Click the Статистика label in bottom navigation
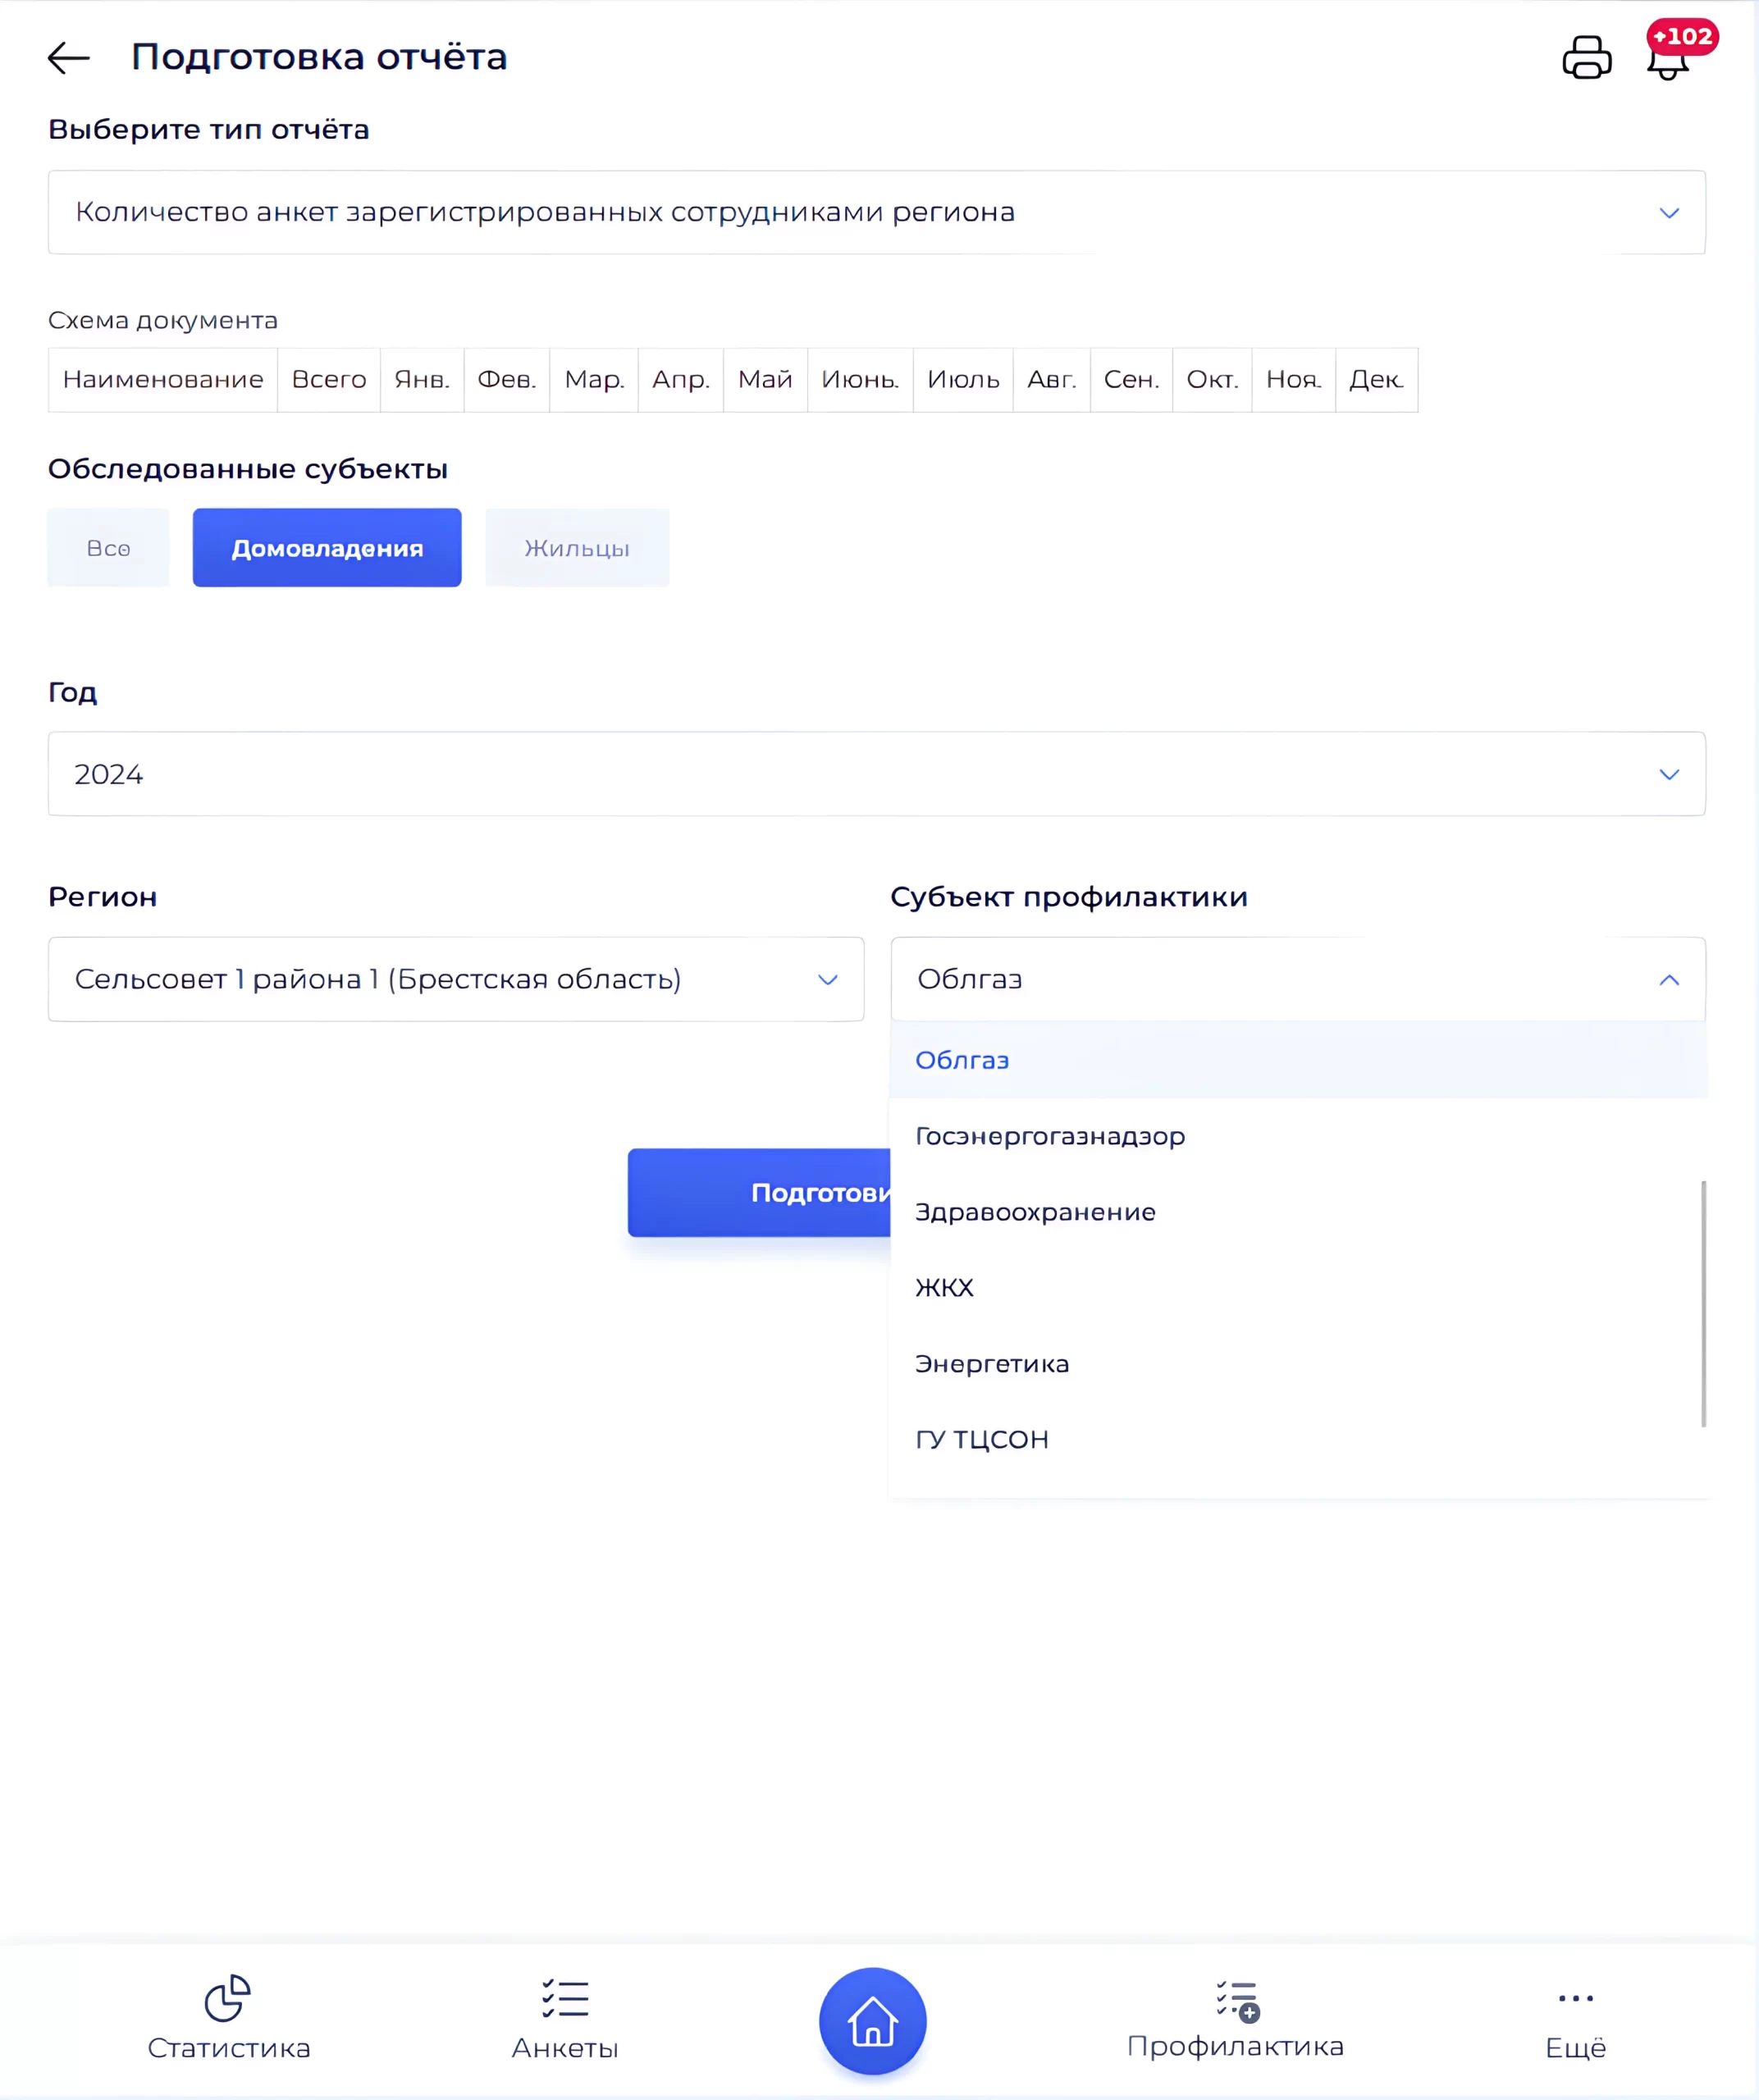Viewport: 1759px width, 2100px height. coord(229,2049)
